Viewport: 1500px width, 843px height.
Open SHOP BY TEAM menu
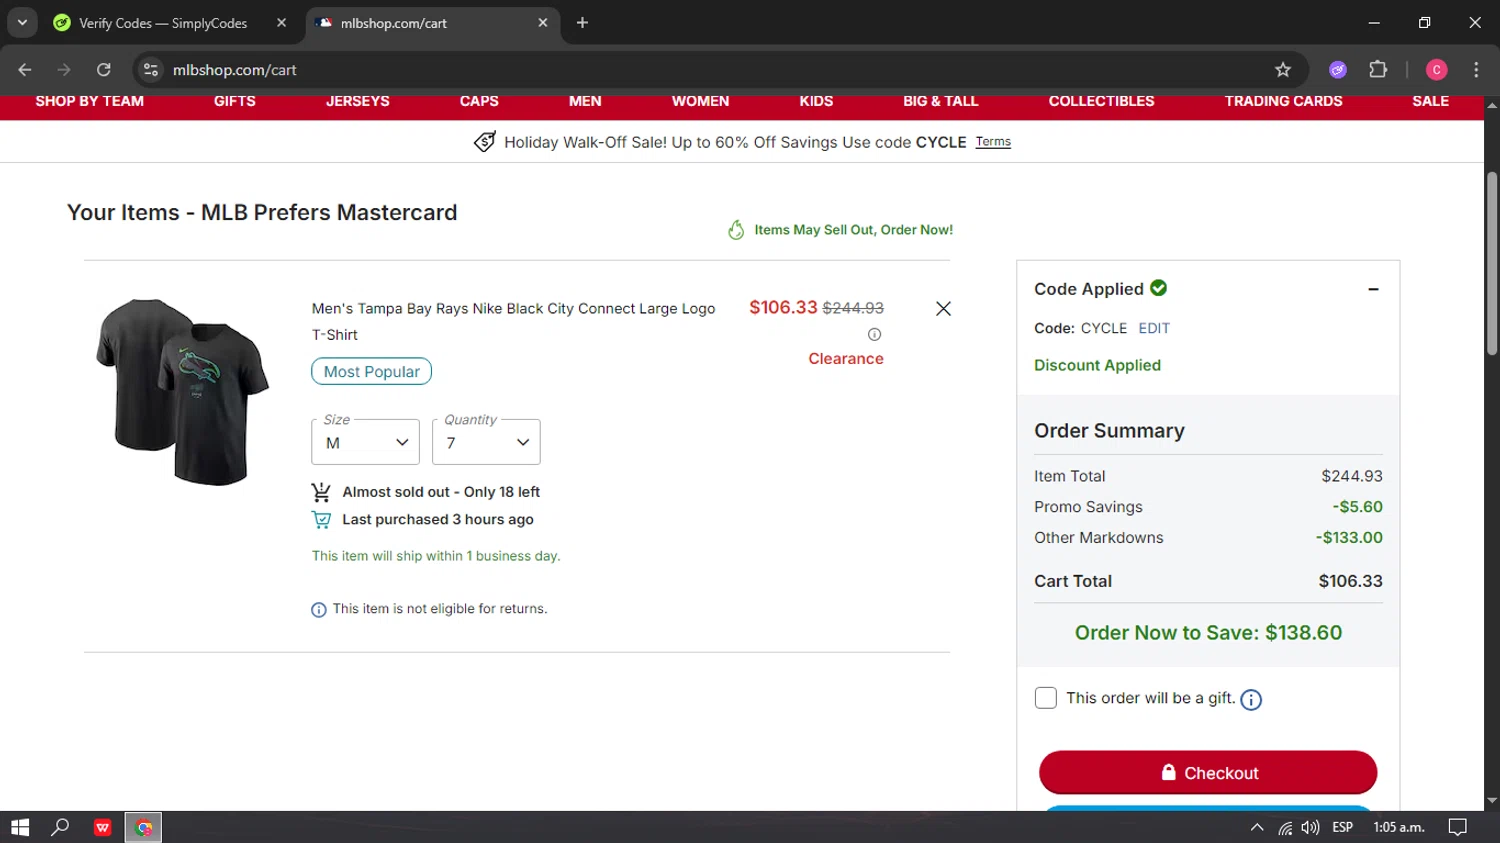[x=90, y=101]
